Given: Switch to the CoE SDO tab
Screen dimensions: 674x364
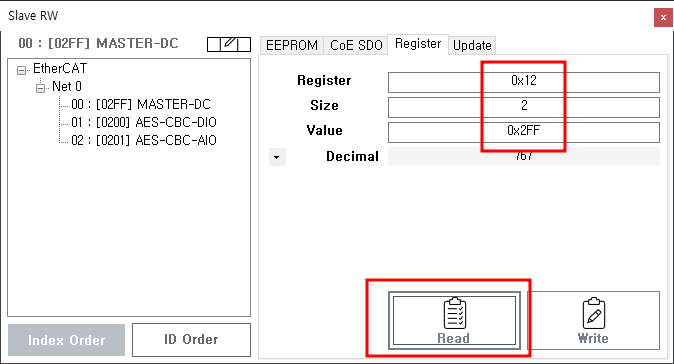Looking at the screenshot, I should [x=356, y=45].
